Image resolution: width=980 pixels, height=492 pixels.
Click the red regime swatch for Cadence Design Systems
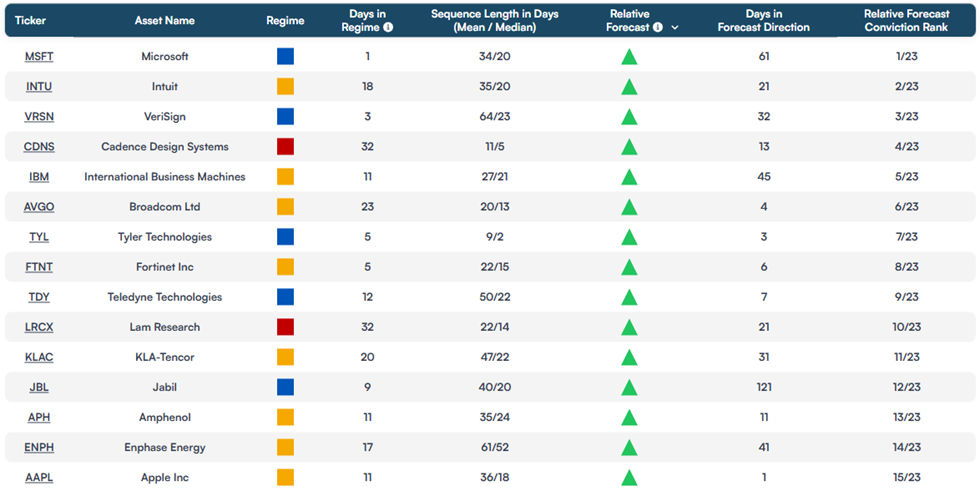pyautogui.click(x=286, y=147)
